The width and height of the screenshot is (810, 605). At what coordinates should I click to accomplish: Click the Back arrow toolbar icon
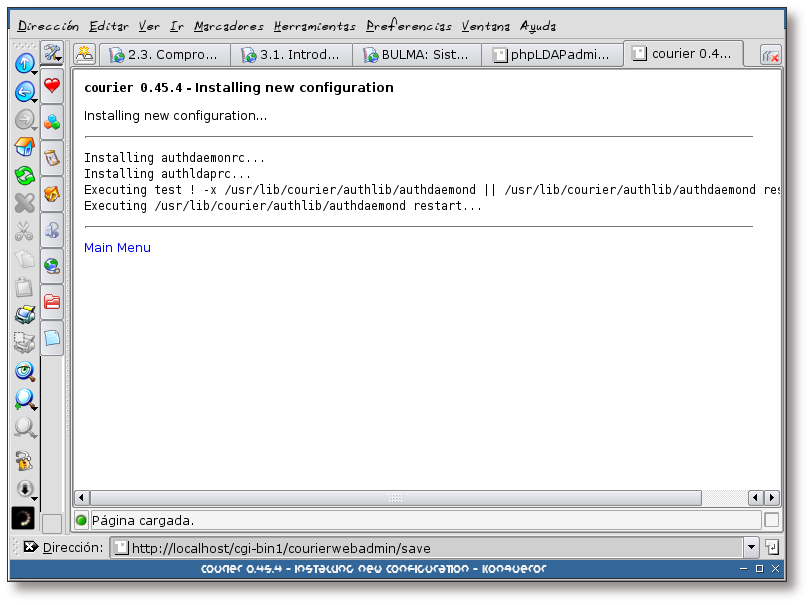click(24, 92)
